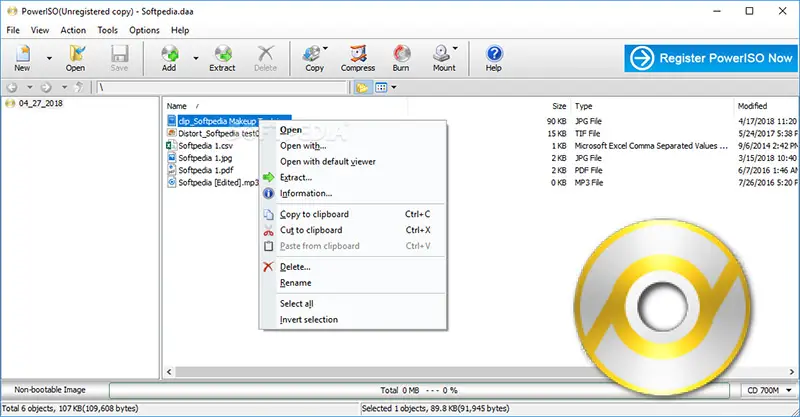The height and width of the screenshot is (417, 800).
Task: Click the path address input field
Action: point(221,87)
